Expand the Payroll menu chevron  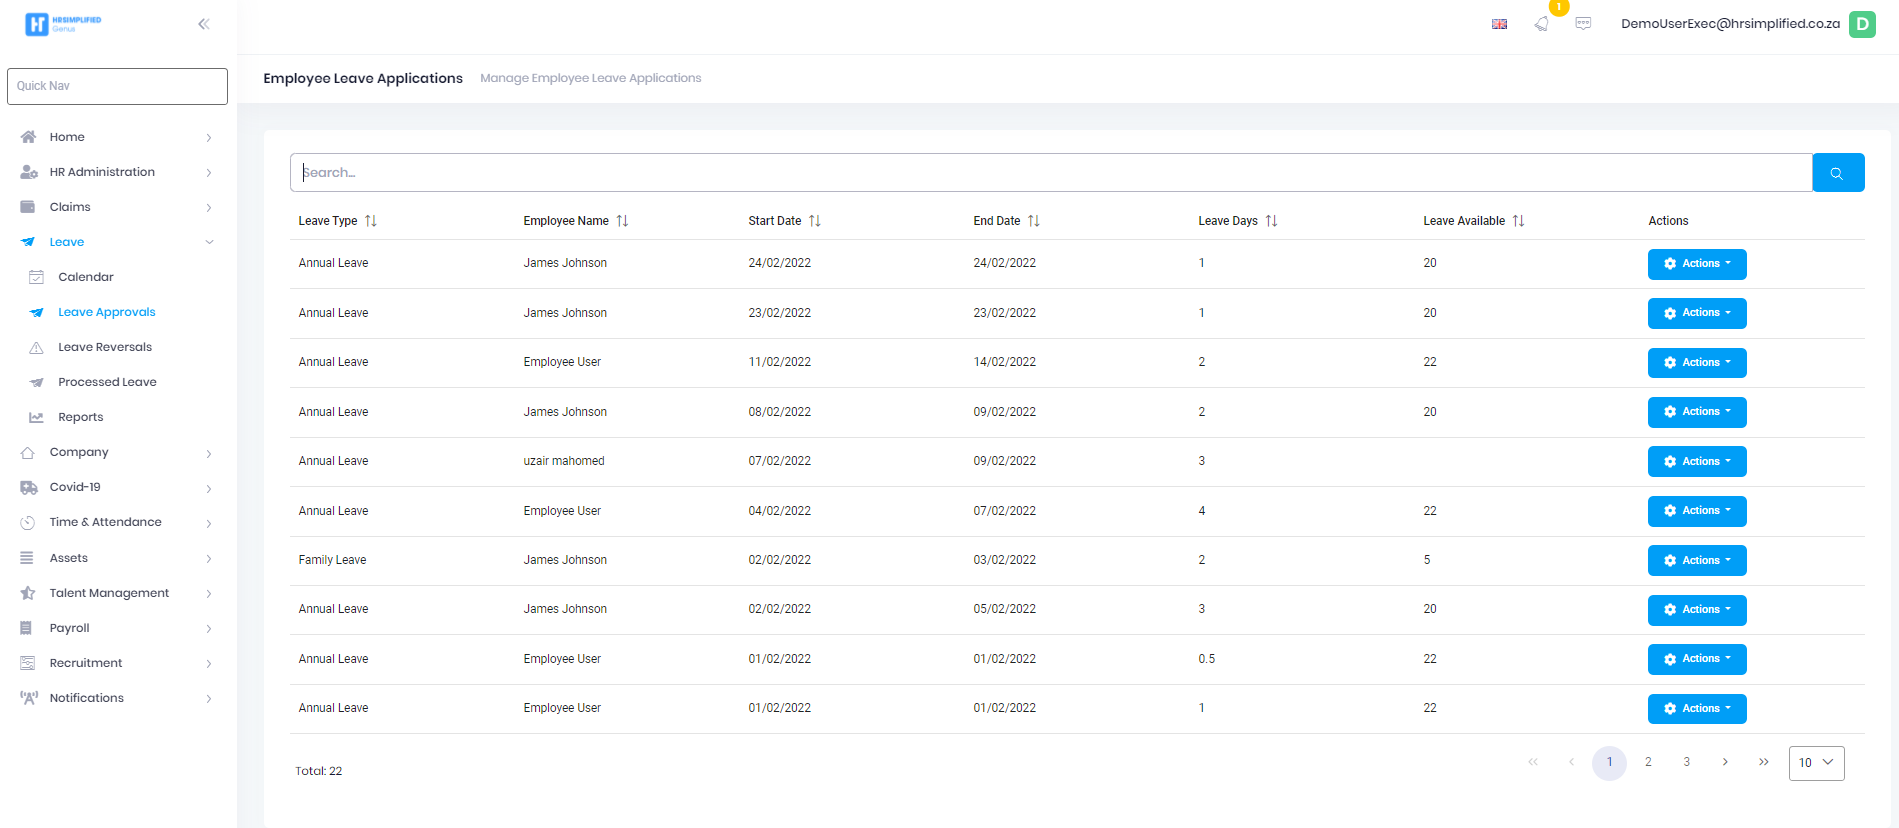pyautogui.click(x=209, y=629)
